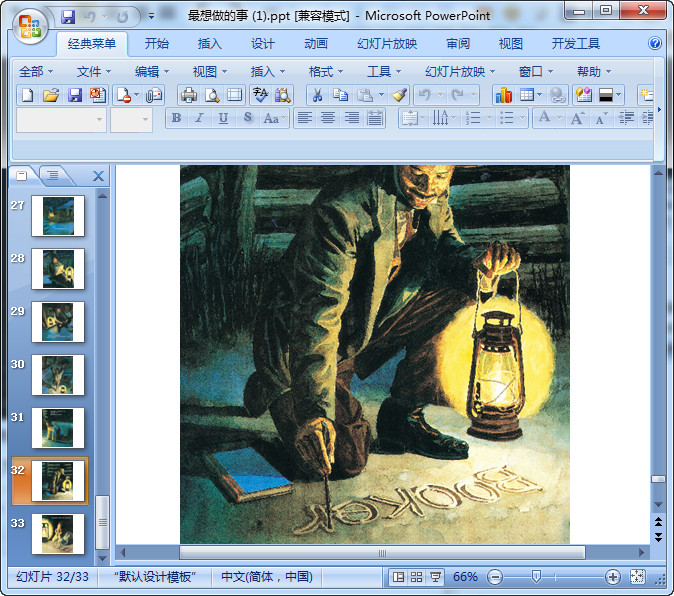Decrease list indent level icon

[626, 118]
